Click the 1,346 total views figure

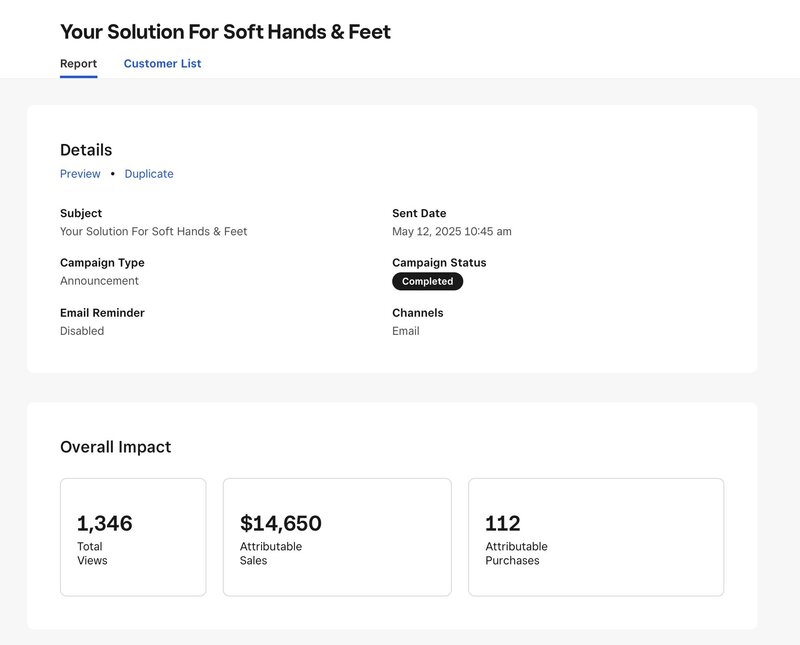point(105,523)
